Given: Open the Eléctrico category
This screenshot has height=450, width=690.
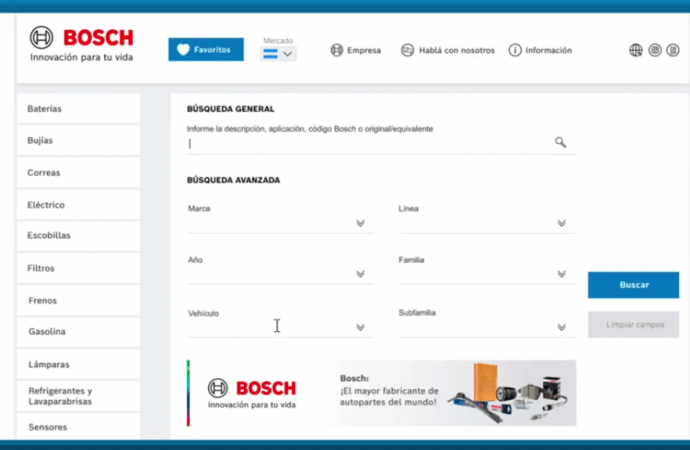Looking at the screenshot, I should coord(78,205).
